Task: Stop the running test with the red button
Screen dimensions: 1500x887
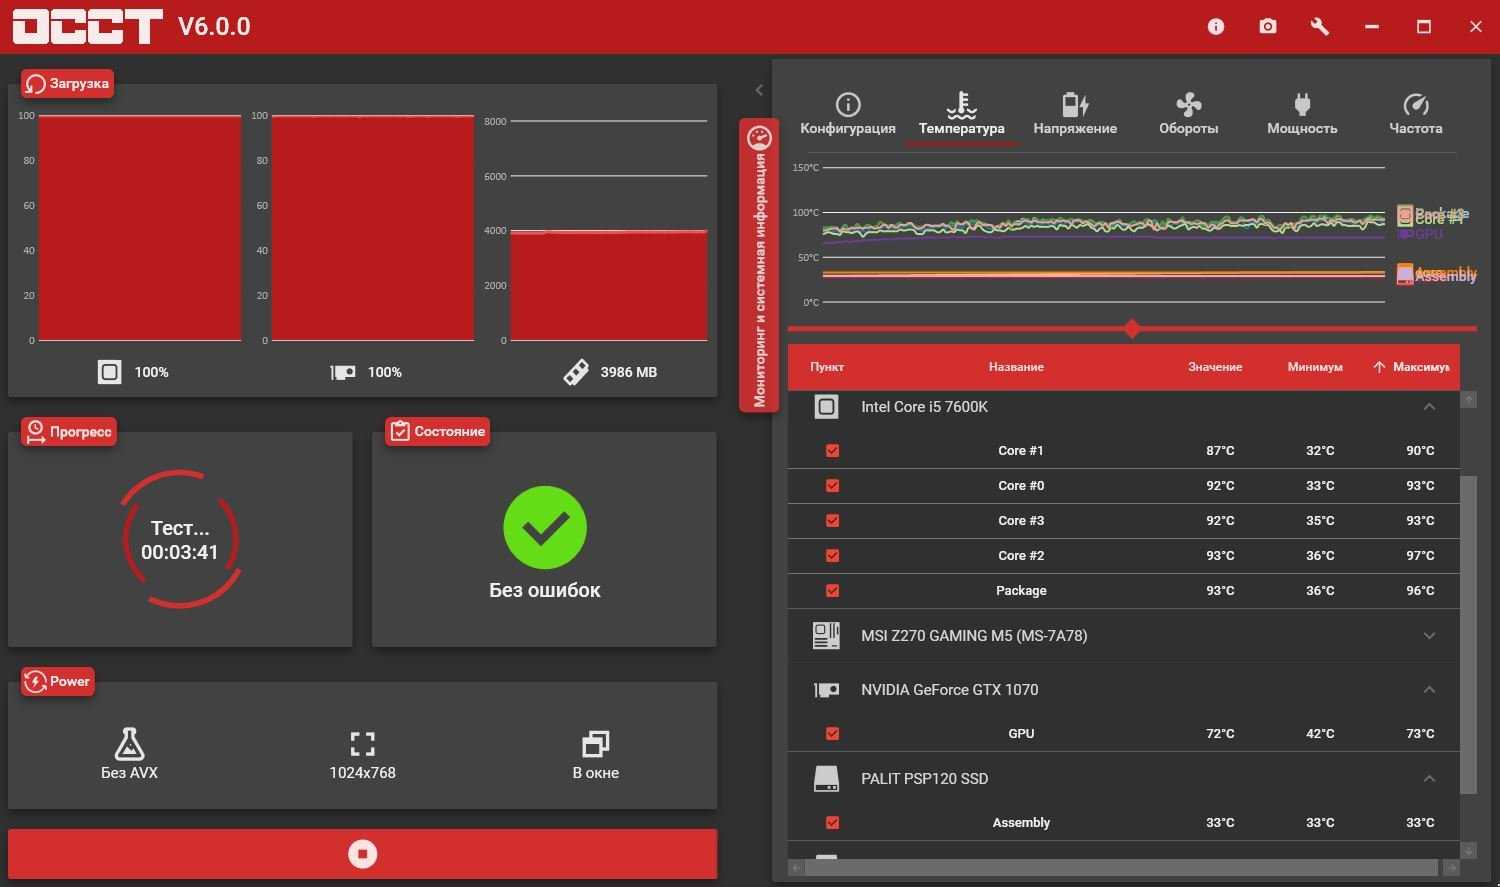Action: pos(362,854)
